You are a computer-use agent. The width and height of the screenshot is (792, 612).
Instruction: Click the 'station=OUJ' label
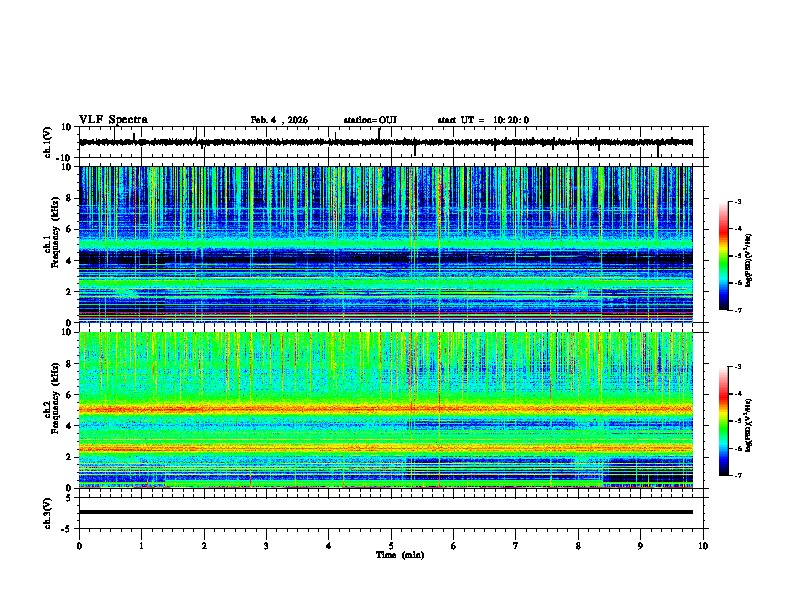370,120
